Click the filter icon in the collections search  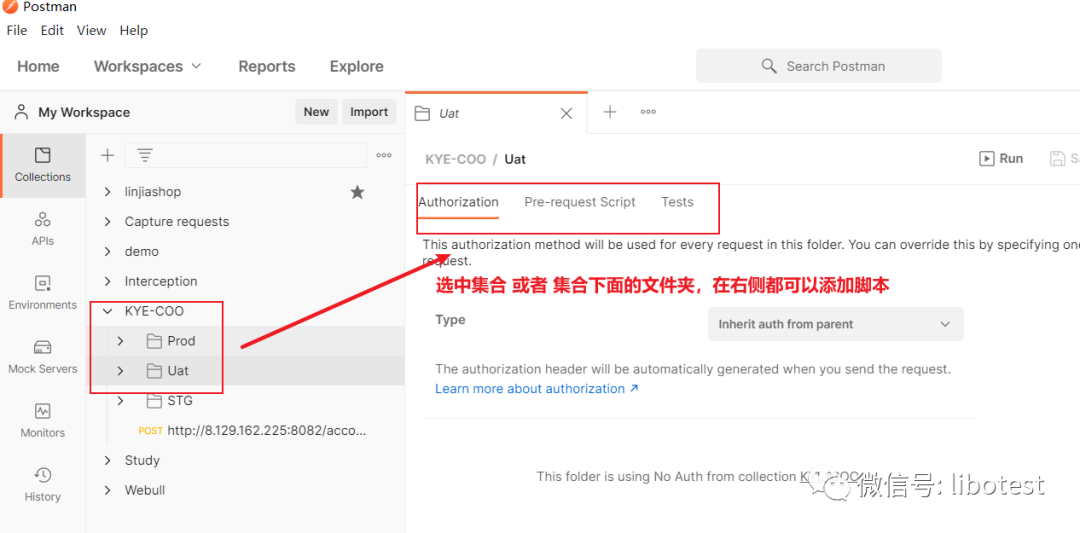click(x=145, y=156)
